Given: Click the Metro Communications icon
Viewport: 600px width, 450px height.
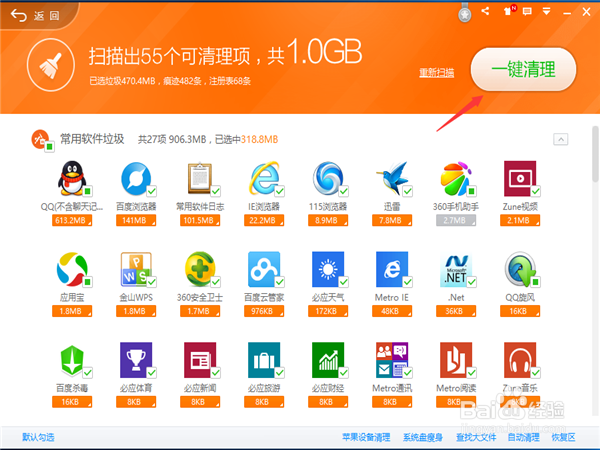Looking at the screenshot, I should click(392, 360).
